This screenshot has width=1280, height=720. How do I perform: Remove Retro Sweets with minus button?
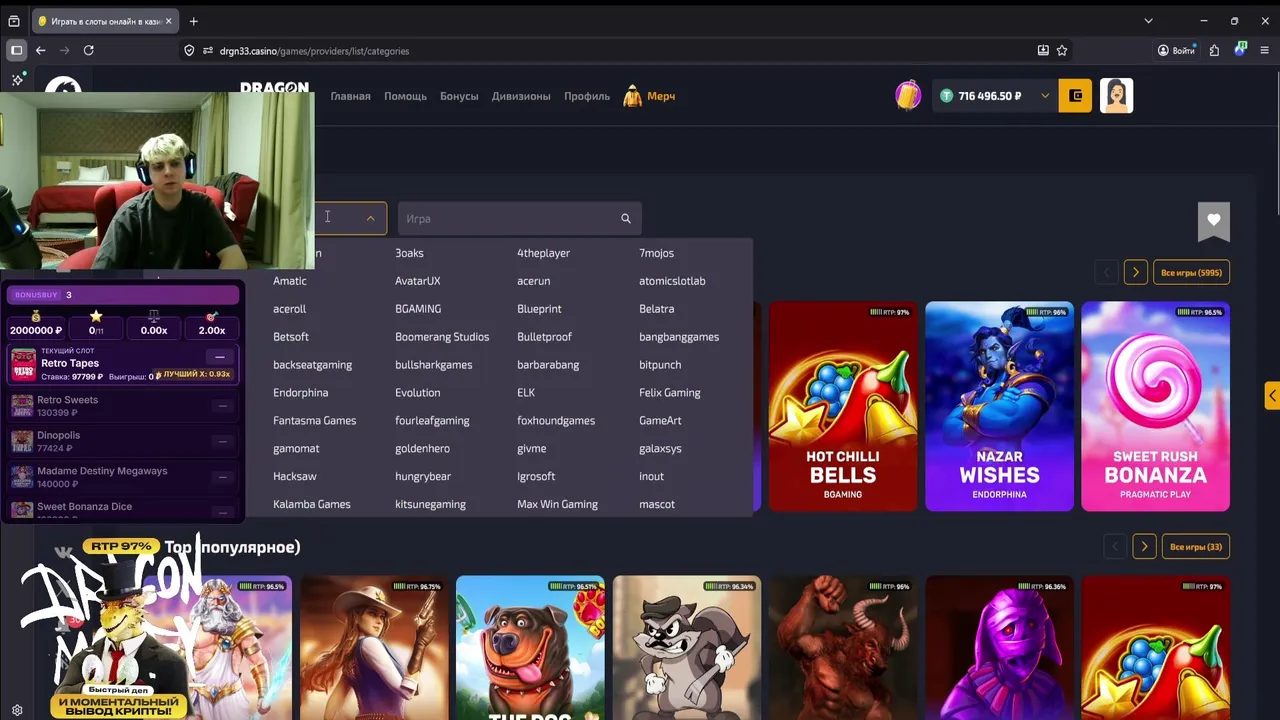point(223,406)
